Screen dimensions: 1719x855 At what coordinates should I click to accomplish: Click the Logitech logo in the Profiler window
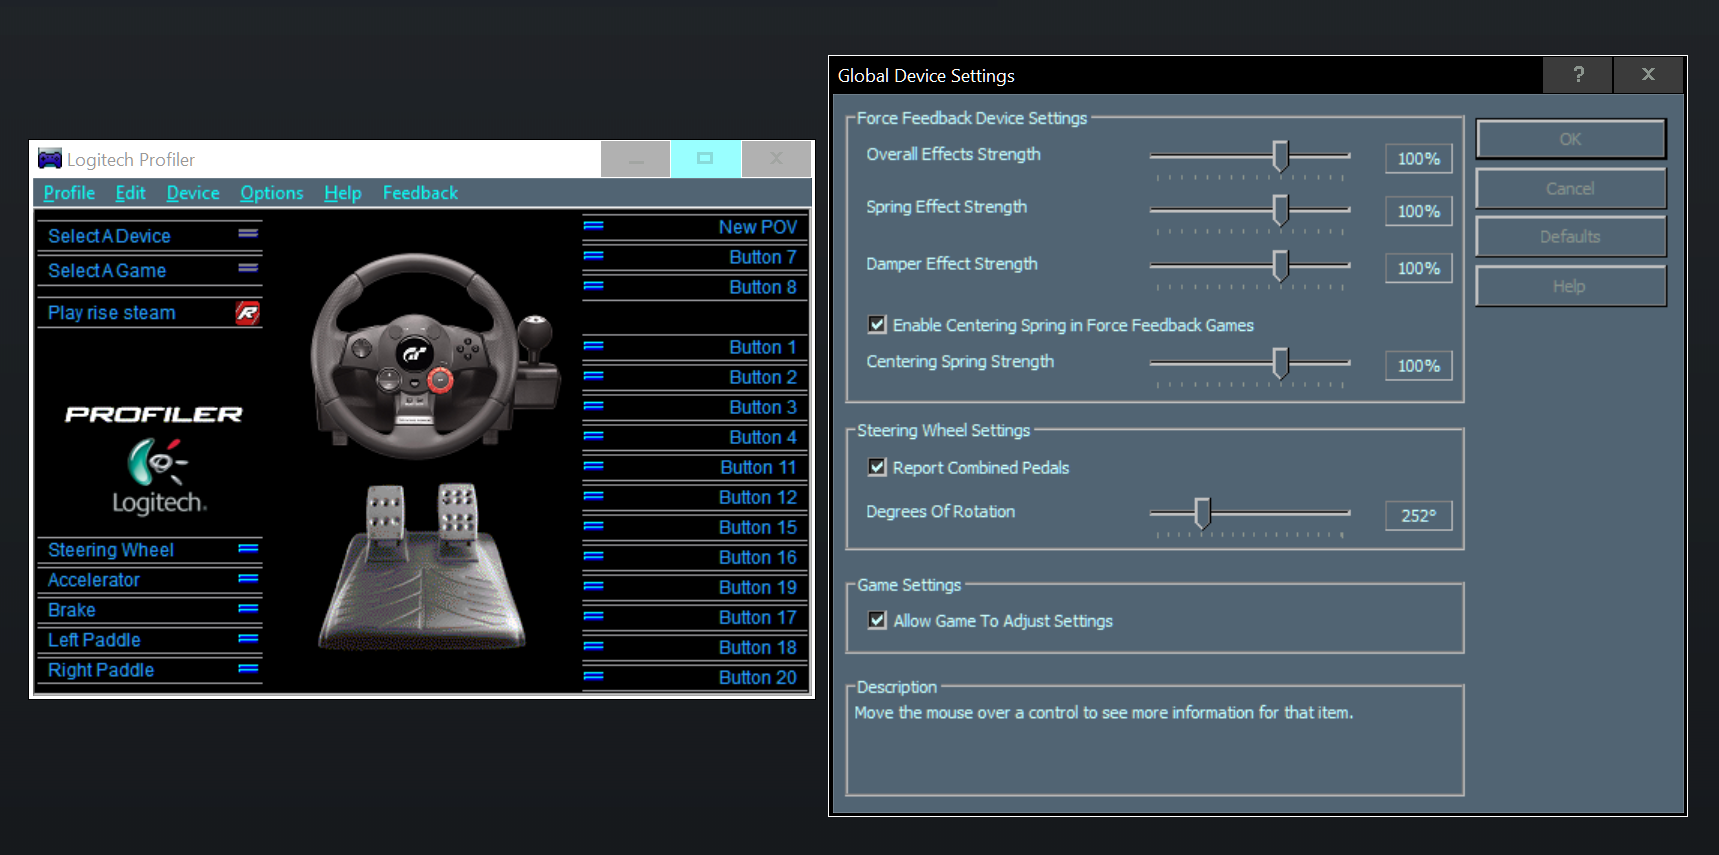click(x=159, y=478)
